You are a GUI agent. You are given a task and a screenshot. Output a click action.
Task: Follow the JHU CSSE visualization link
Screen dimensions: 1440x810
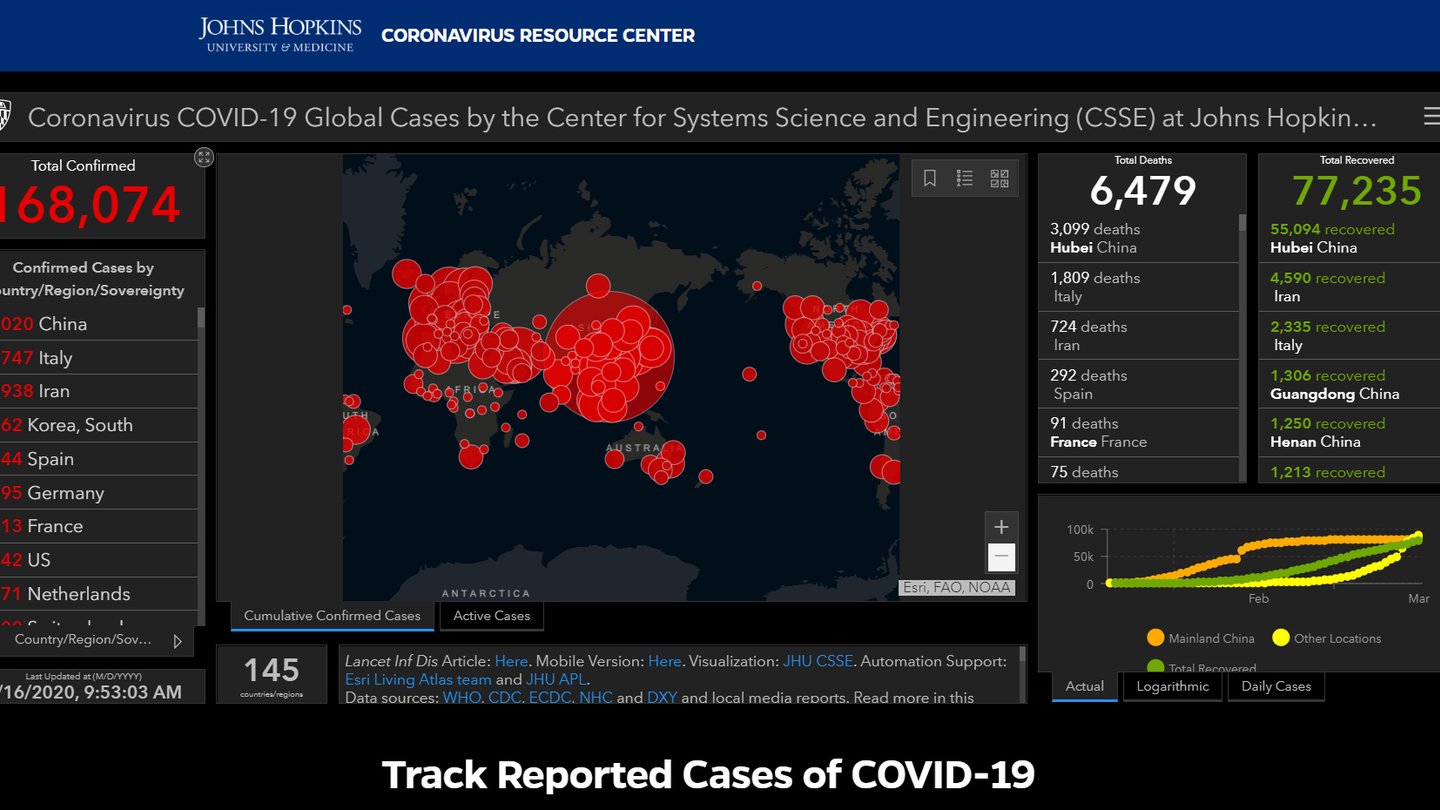click(x=818, y=661)
